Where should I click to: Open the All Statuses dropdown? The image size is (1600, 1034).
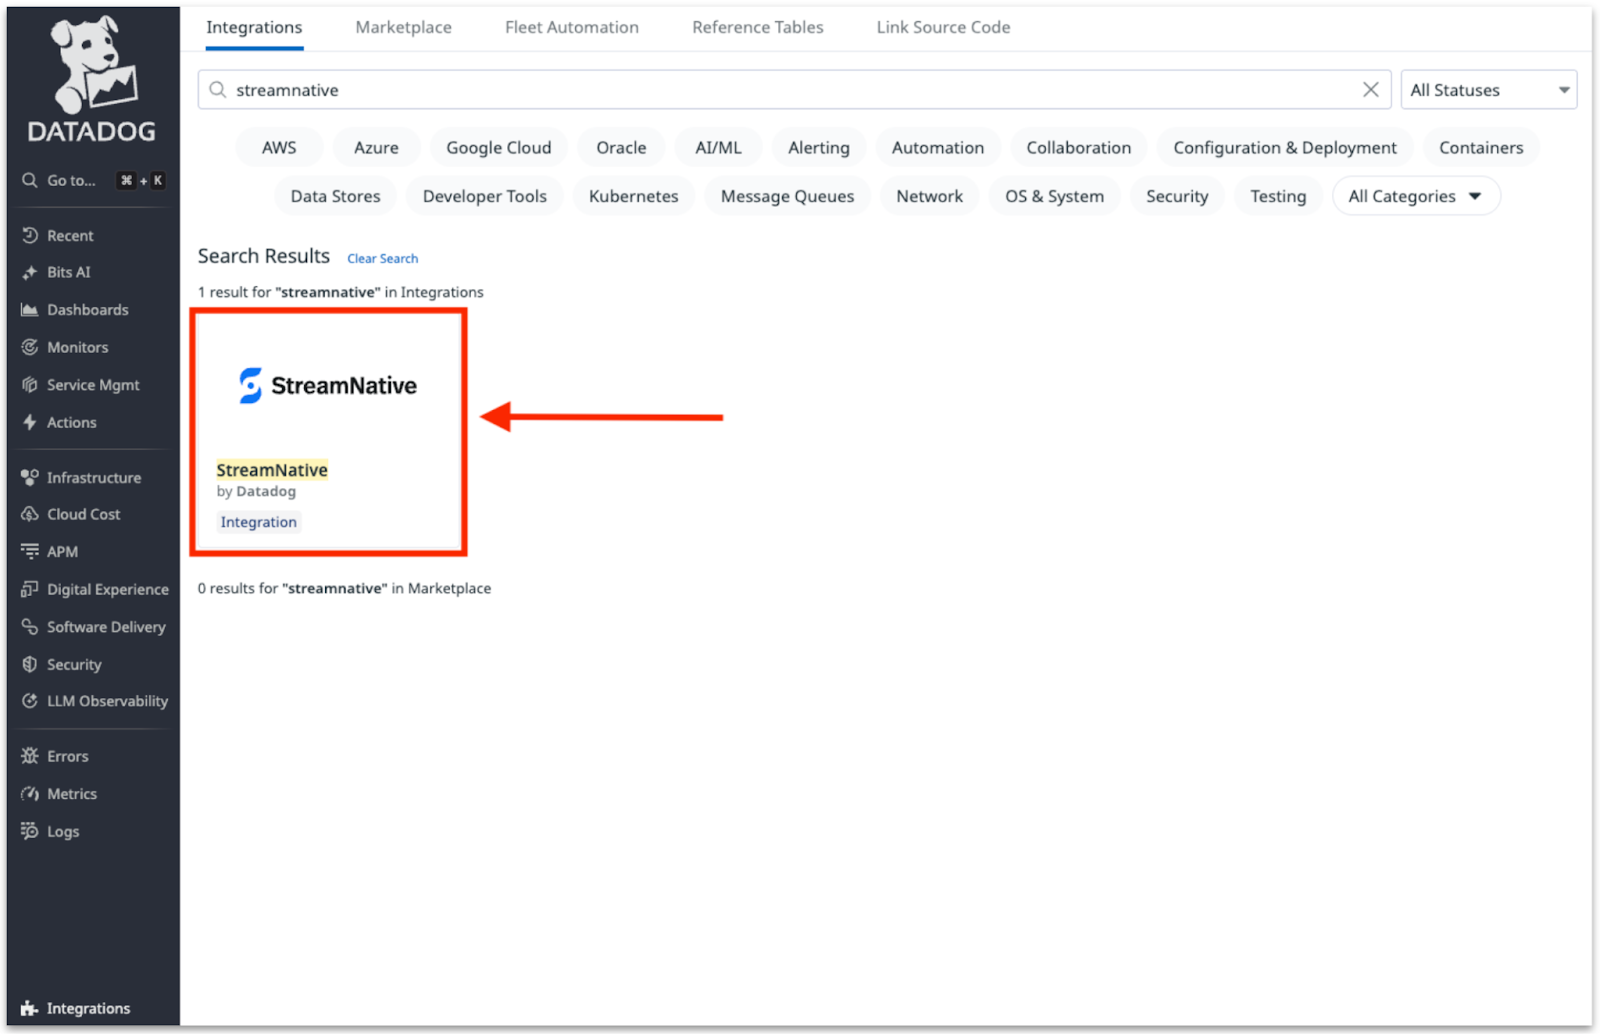pyautogui.click(x=1488, y=90)
